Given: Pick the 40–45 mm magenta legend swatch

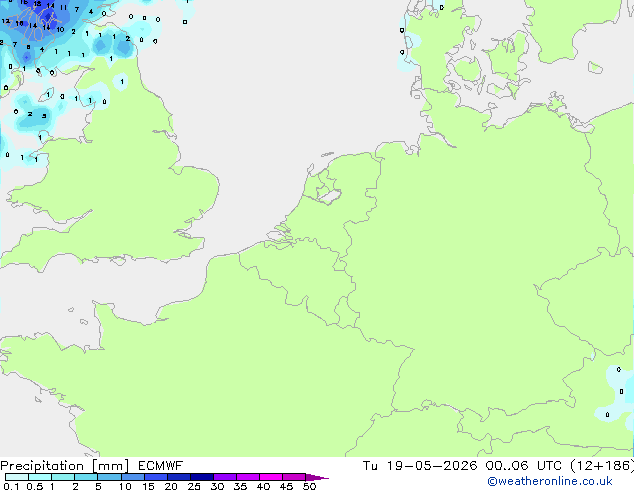Looking at the screenshot, I should point(271,477).
